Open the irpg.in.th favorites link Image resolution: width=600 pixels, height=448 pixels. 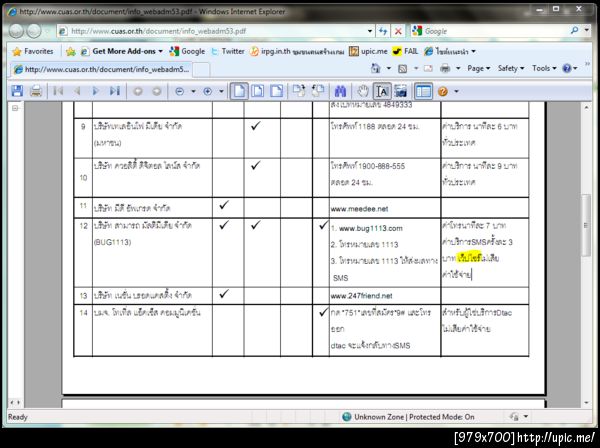(297, 51)
